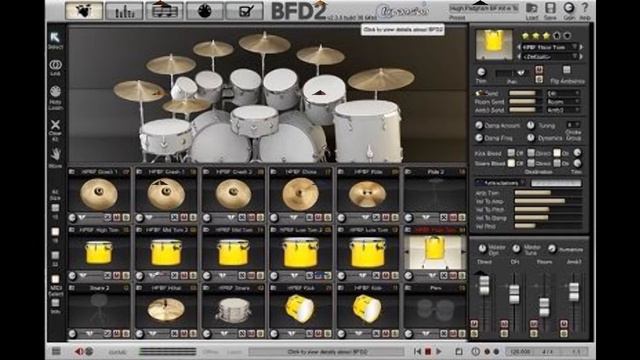Open the Grooves page music-staff tab
Viewport: 640px width, 360px height.
click(164, 10)
